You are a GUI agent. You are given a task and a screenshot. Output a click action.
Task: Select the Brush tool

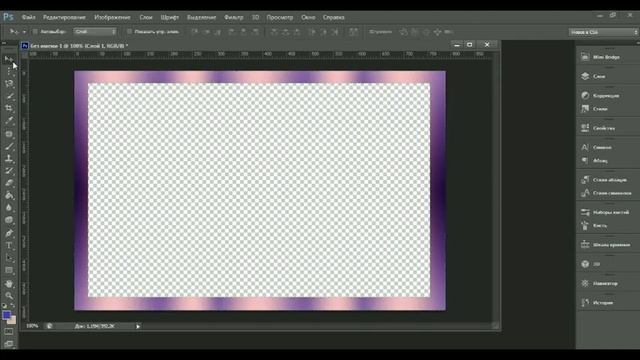9,146
